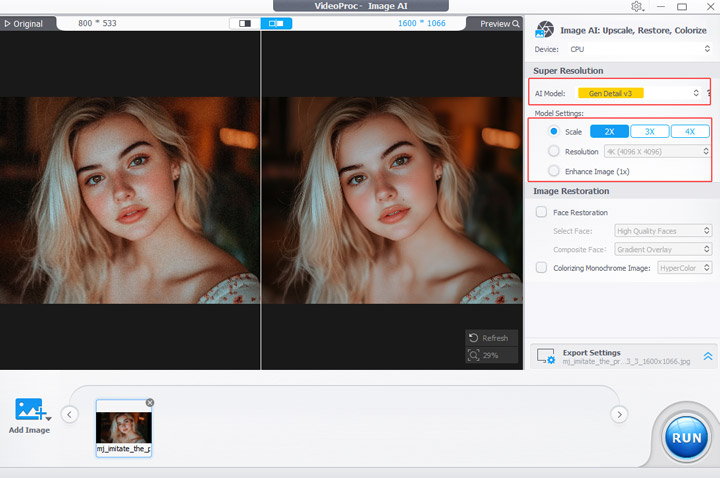
Task: Click the Add Image icon
Action: pos(29,409)
